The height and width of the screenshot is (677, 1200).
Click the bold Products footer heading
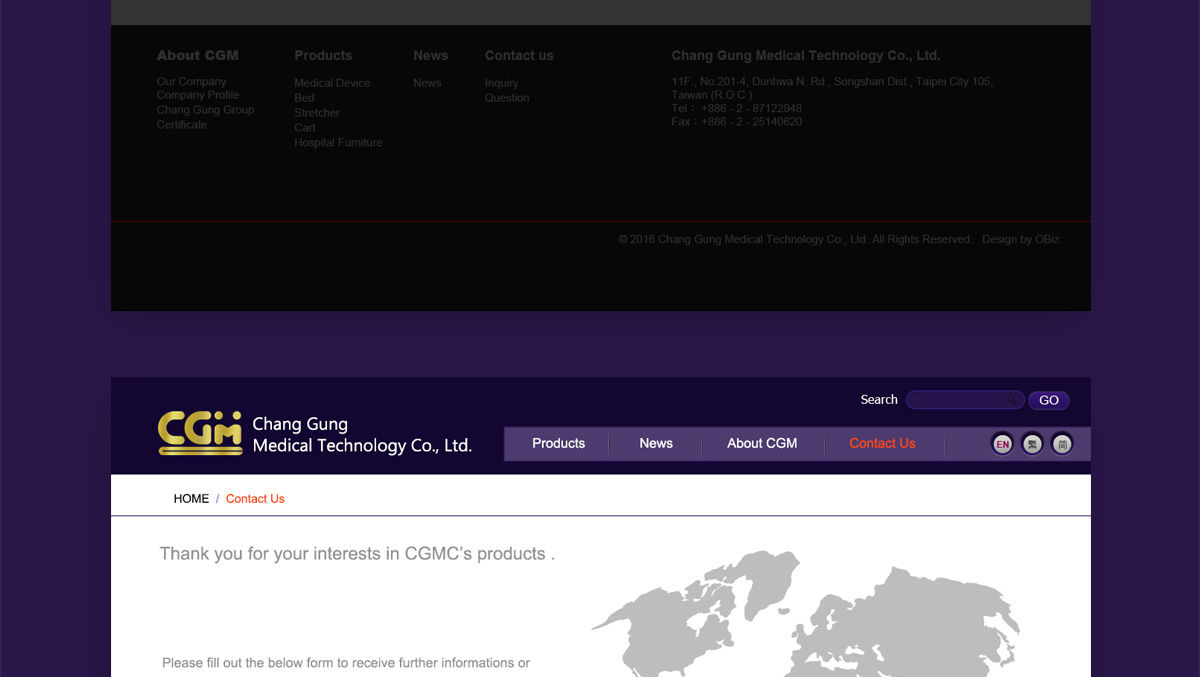tap(323, 56)
